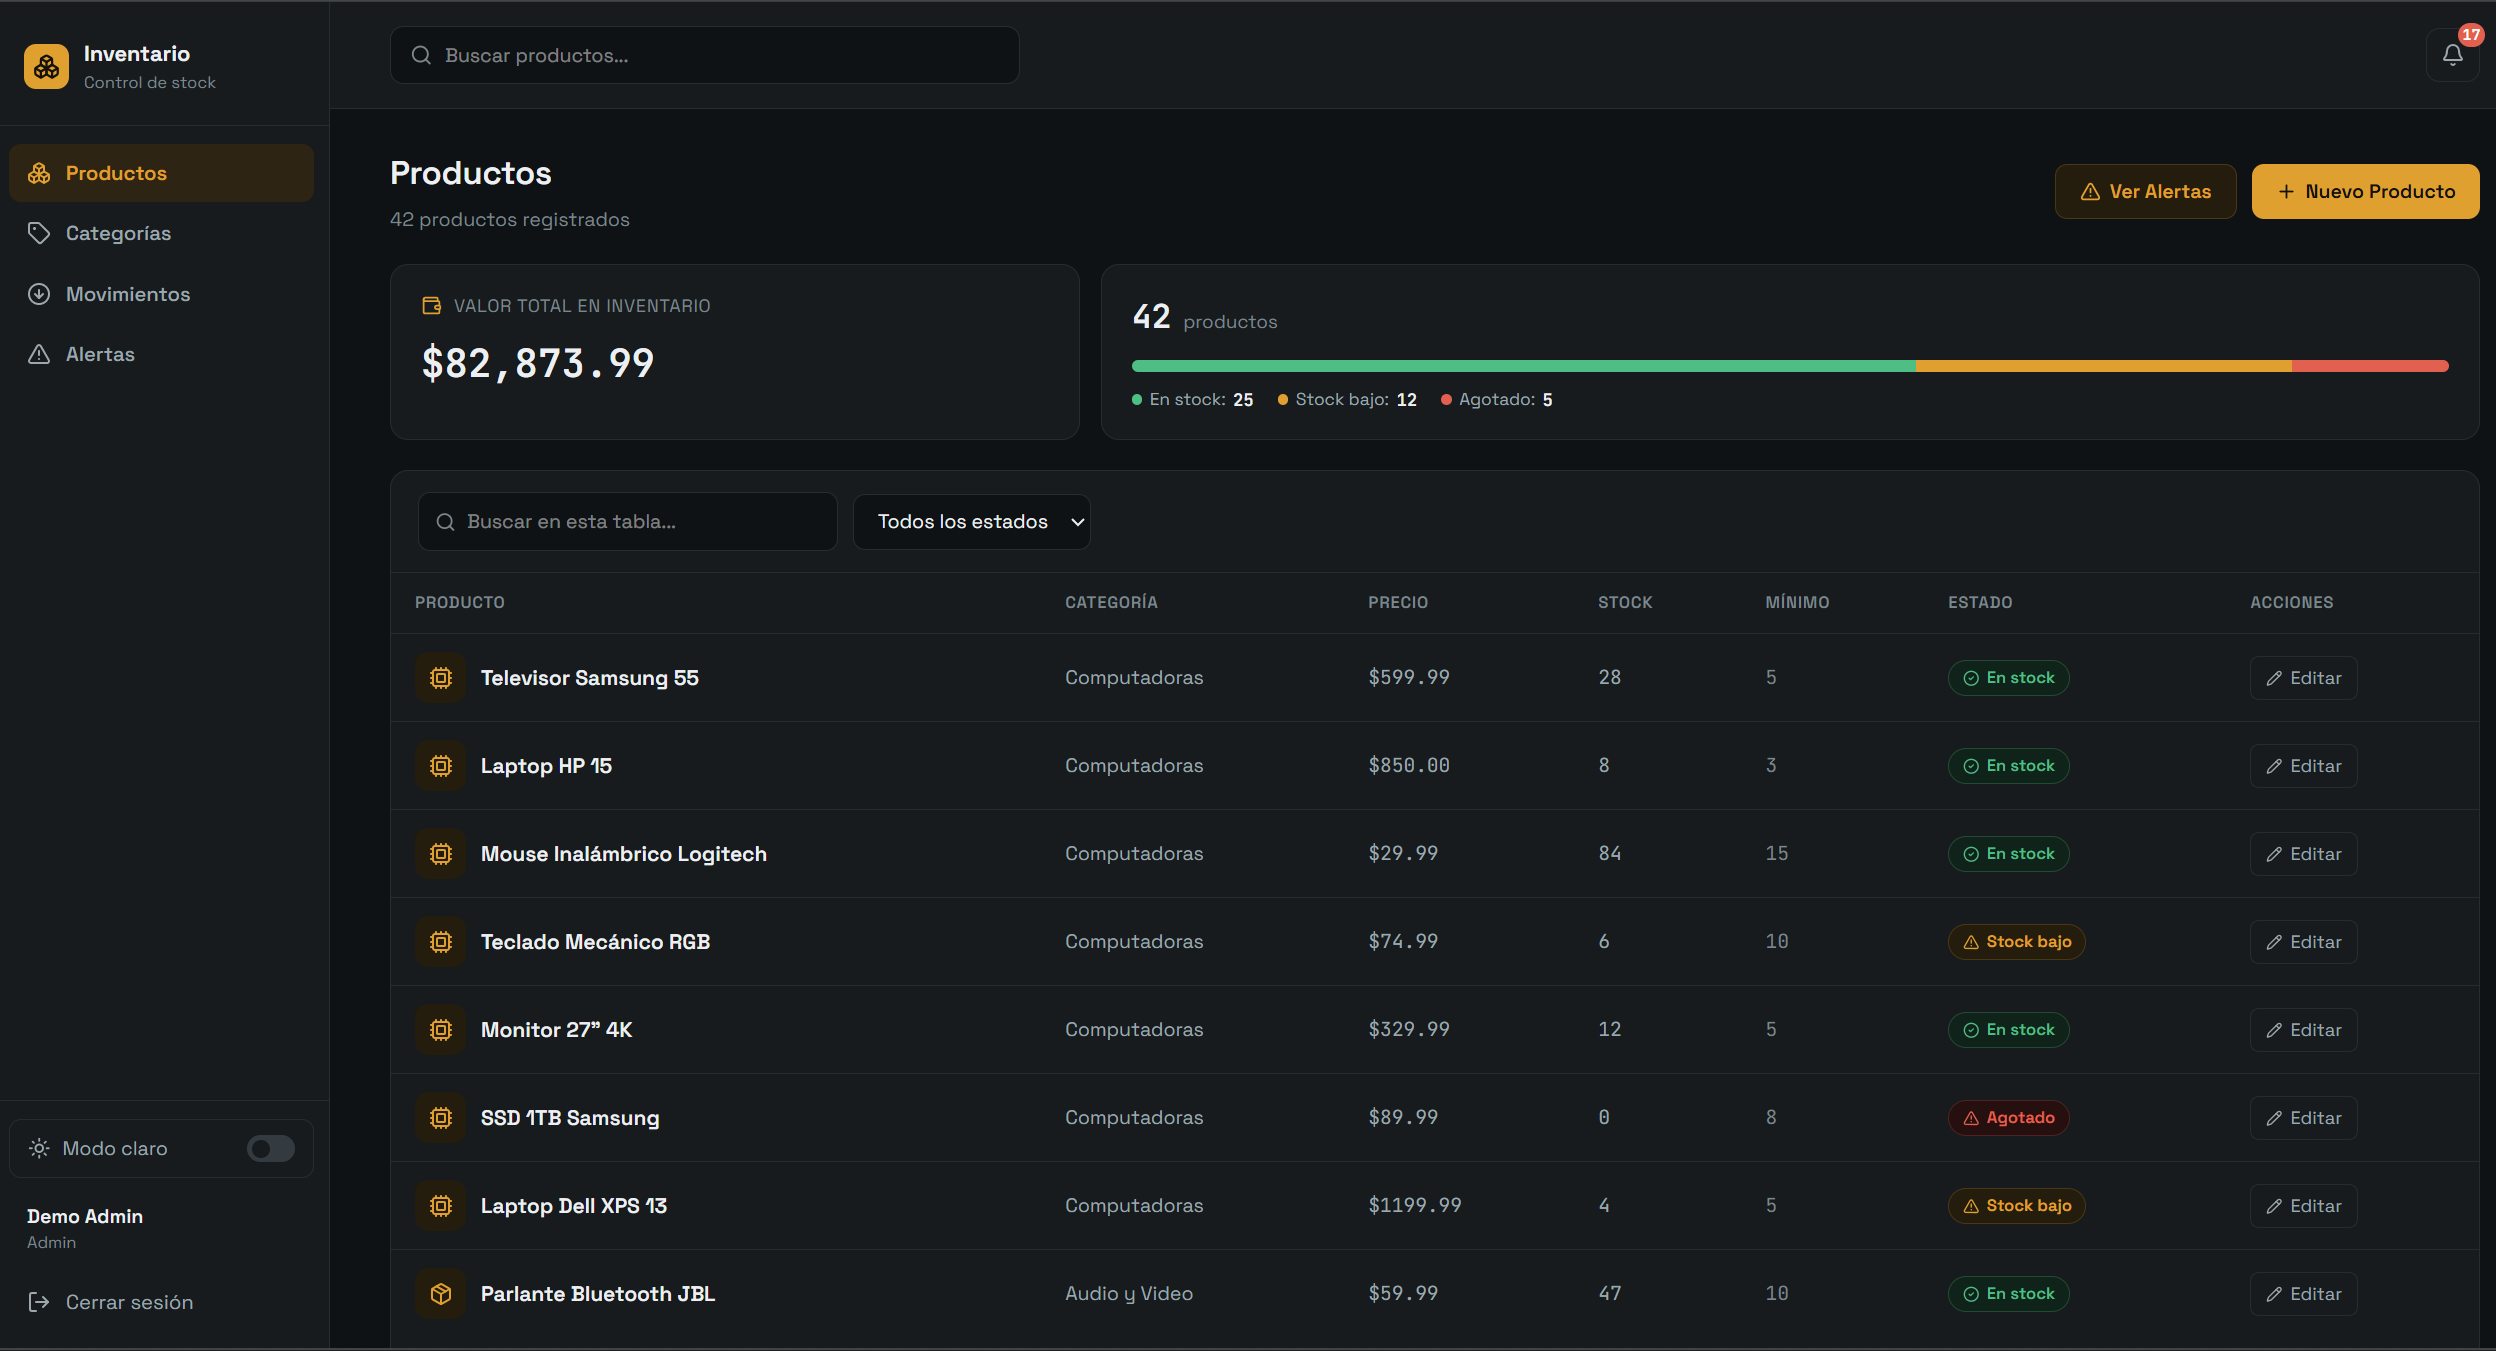The height and width of the screenshot is (1351, 2496).
Task: Click the Cerrar sesión logout icon
Action: [x=39, y=1302]
